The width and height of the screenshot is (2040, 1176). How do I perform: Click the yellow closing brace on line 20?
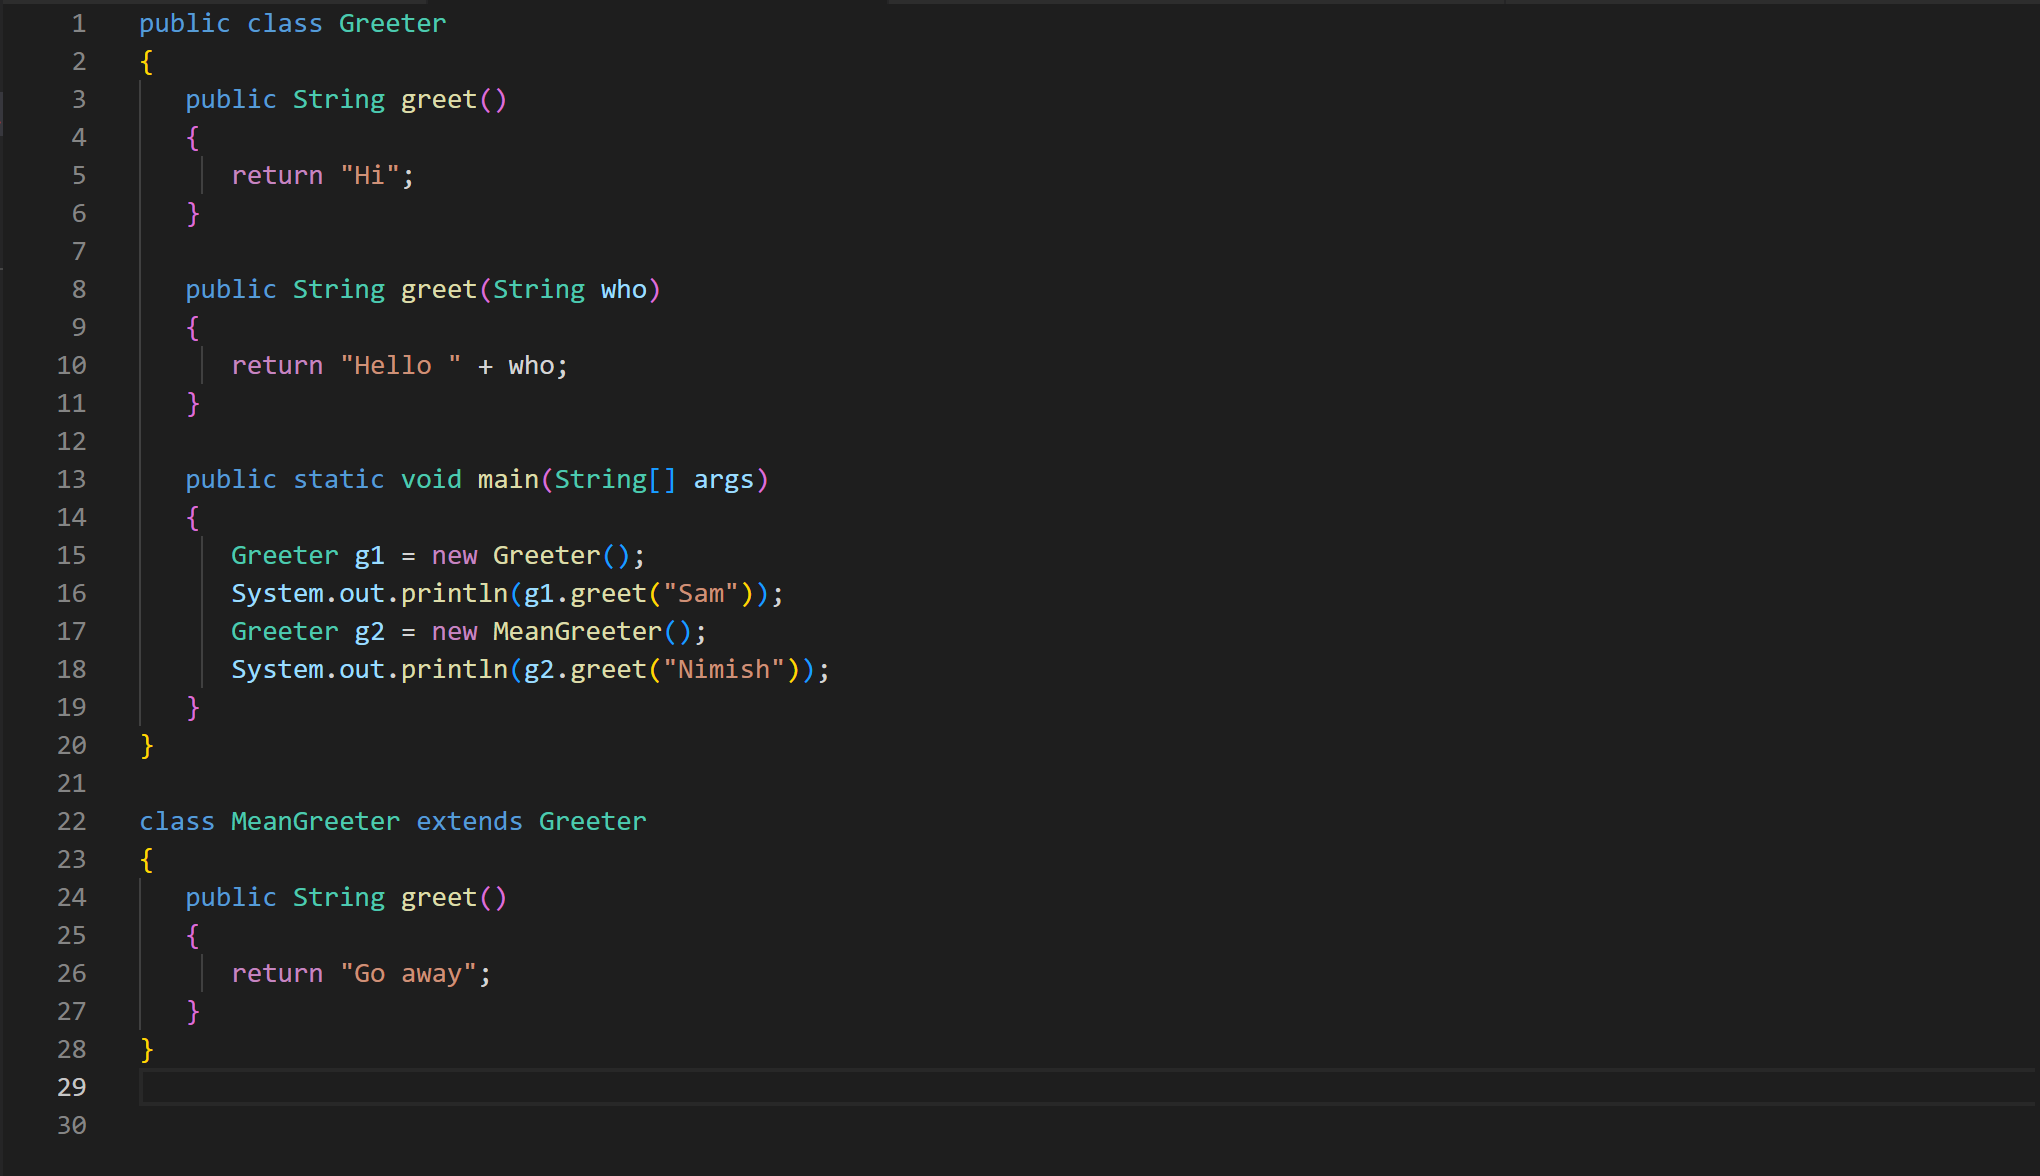click(147, 746)
